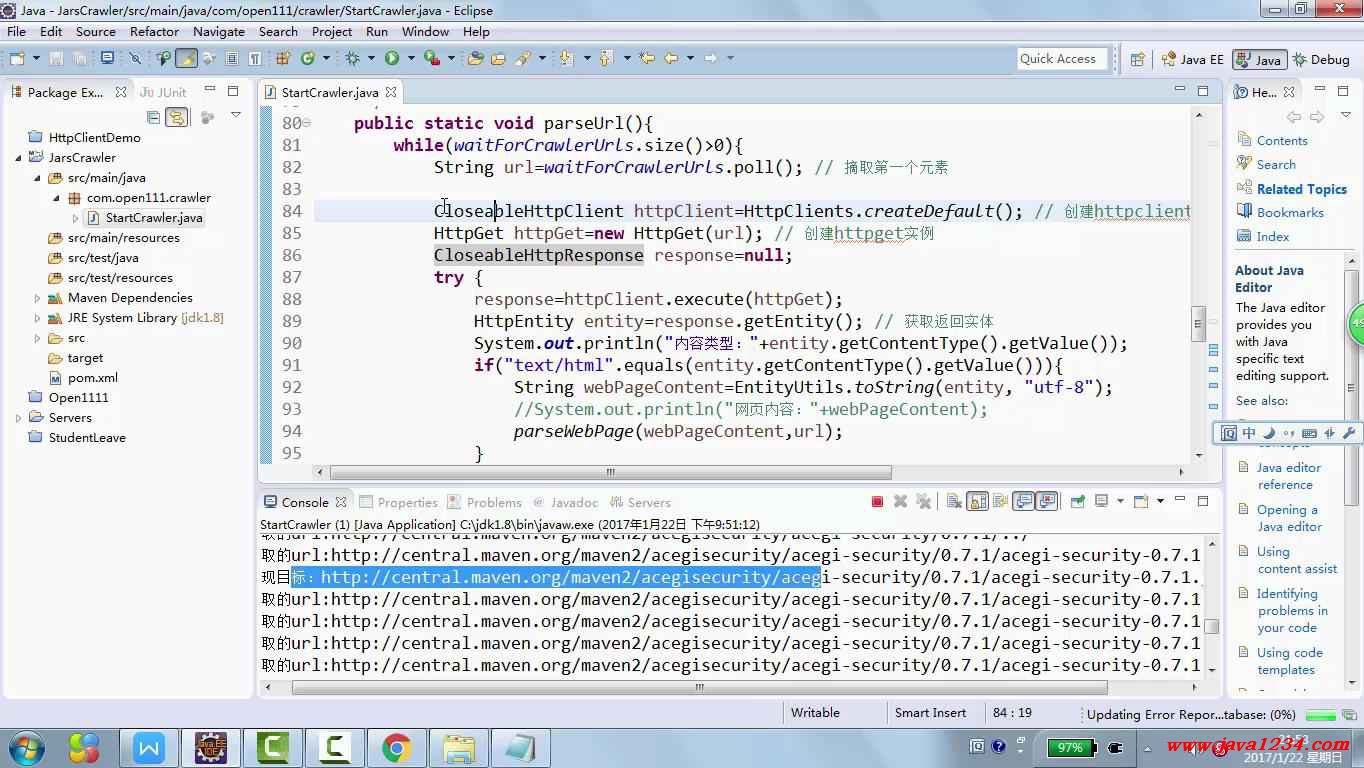Toggle Scroll Lock in Console toolbar

click(x=977, y=501)
